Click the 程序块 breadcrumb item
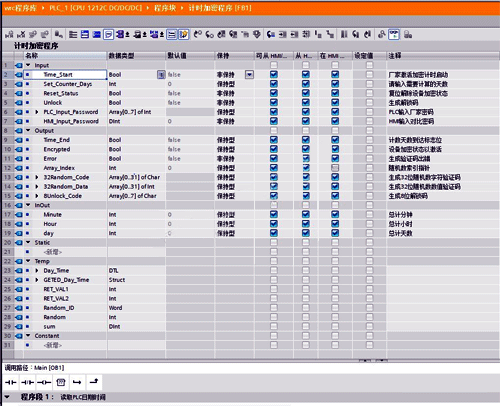500x406 pixels. [x=165, y=8]
